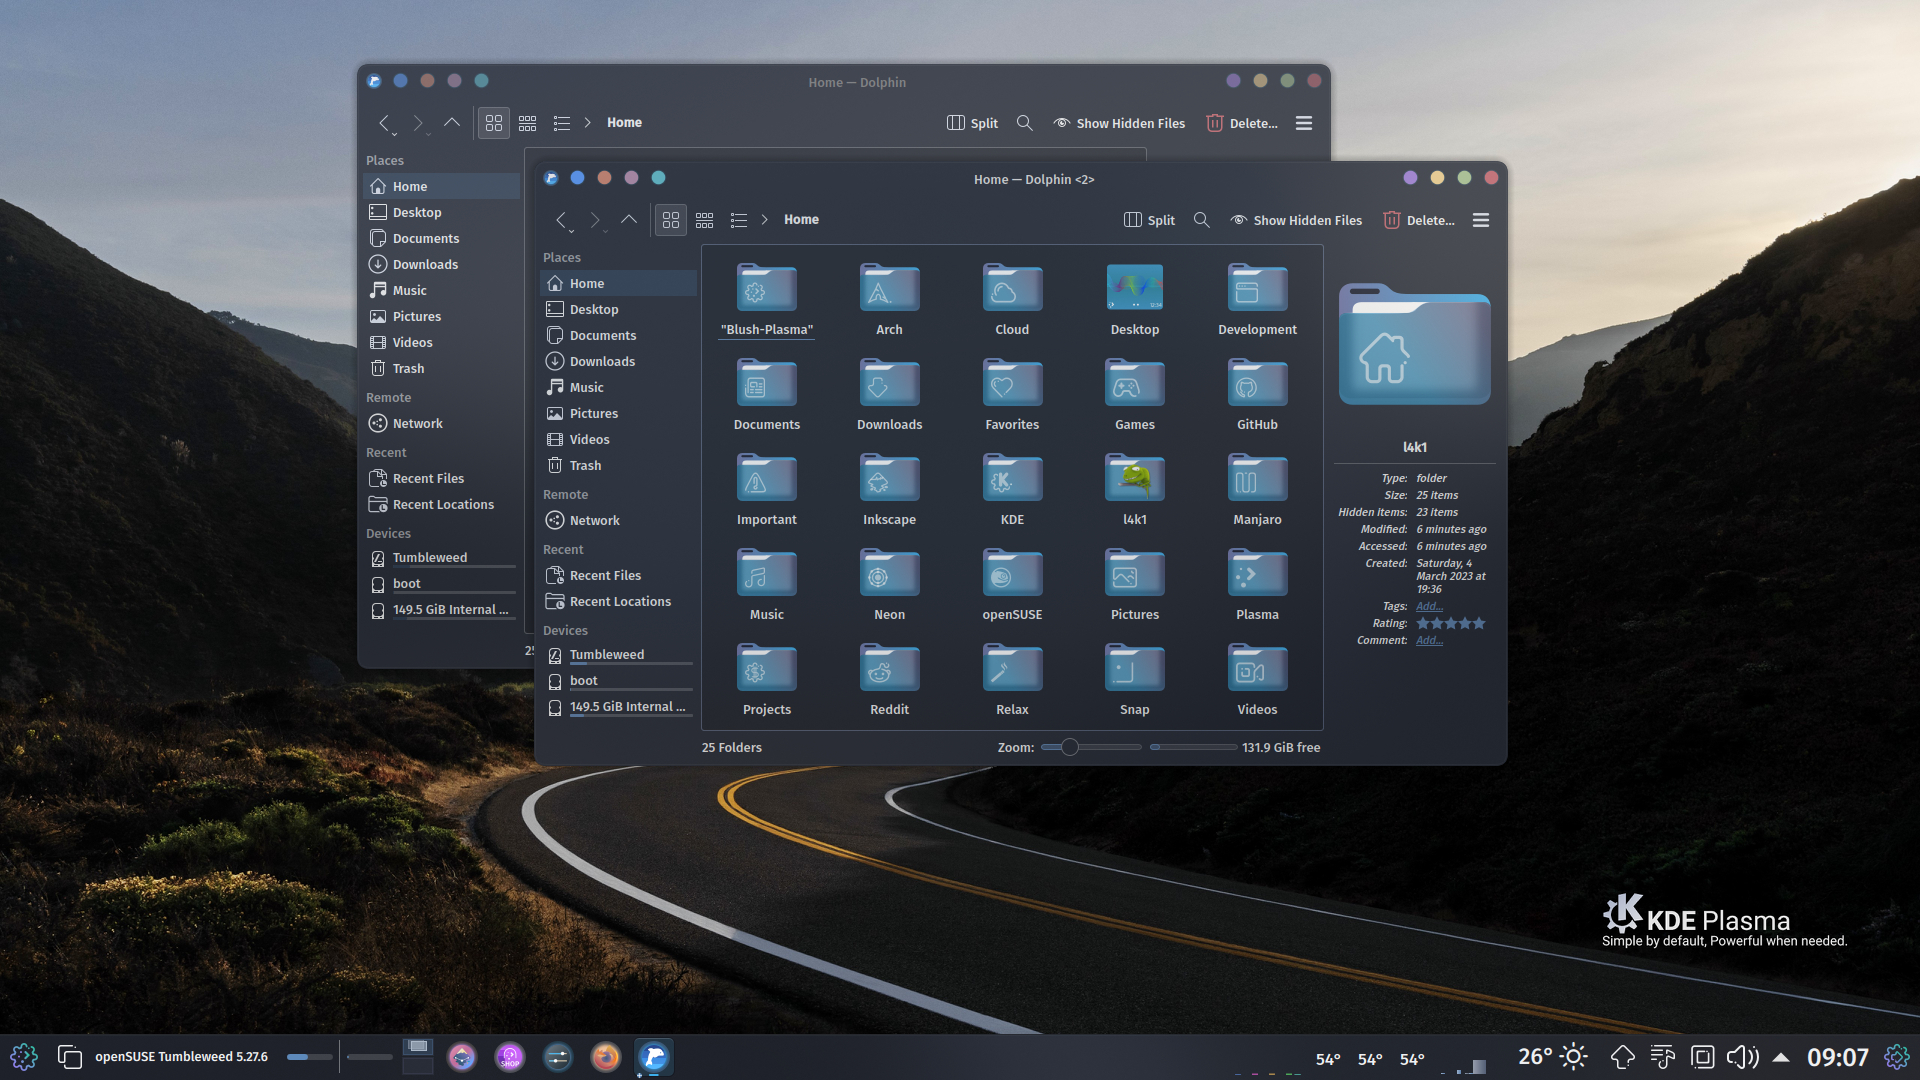Adjust the Zoom slider in status bar
The width and height of the screenshot is (1920, 1080).
tap(1090, 747)
